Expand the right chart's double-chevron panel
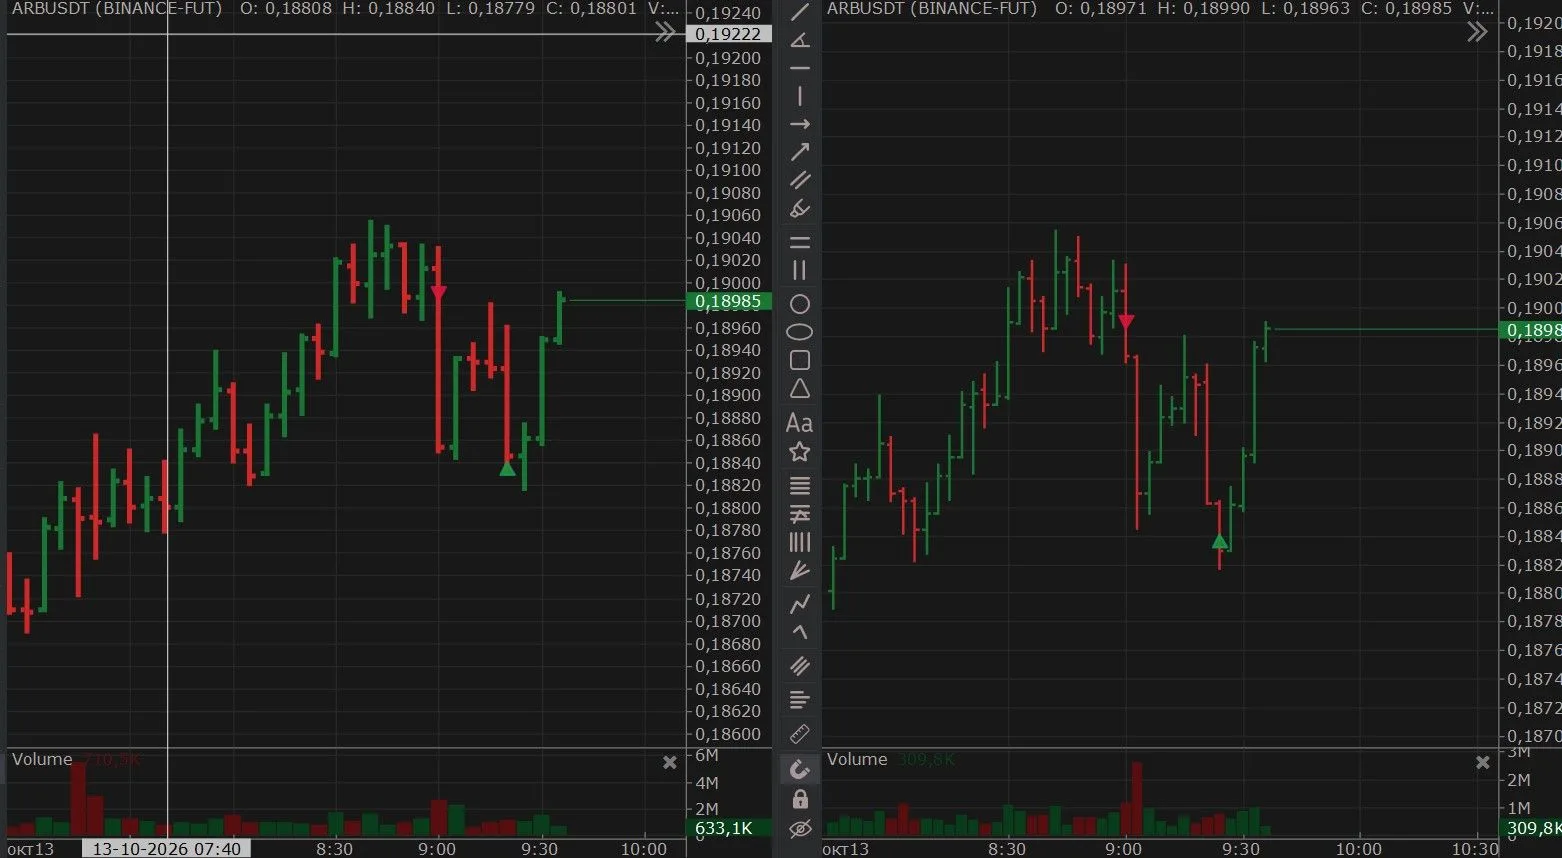This screenshot has height=858, width=1562. click(x=1477, y=33)
